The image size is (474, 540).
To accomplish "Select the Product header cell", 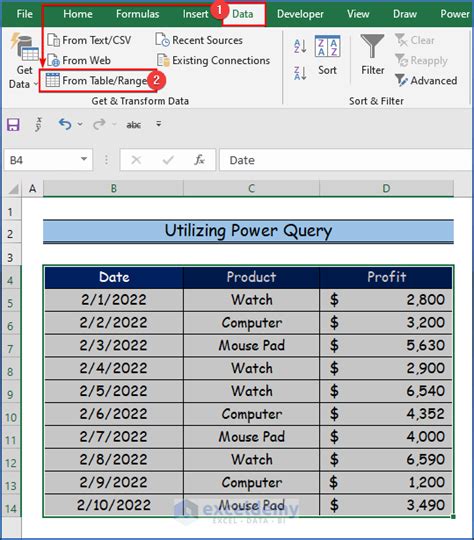I will 251,277.
